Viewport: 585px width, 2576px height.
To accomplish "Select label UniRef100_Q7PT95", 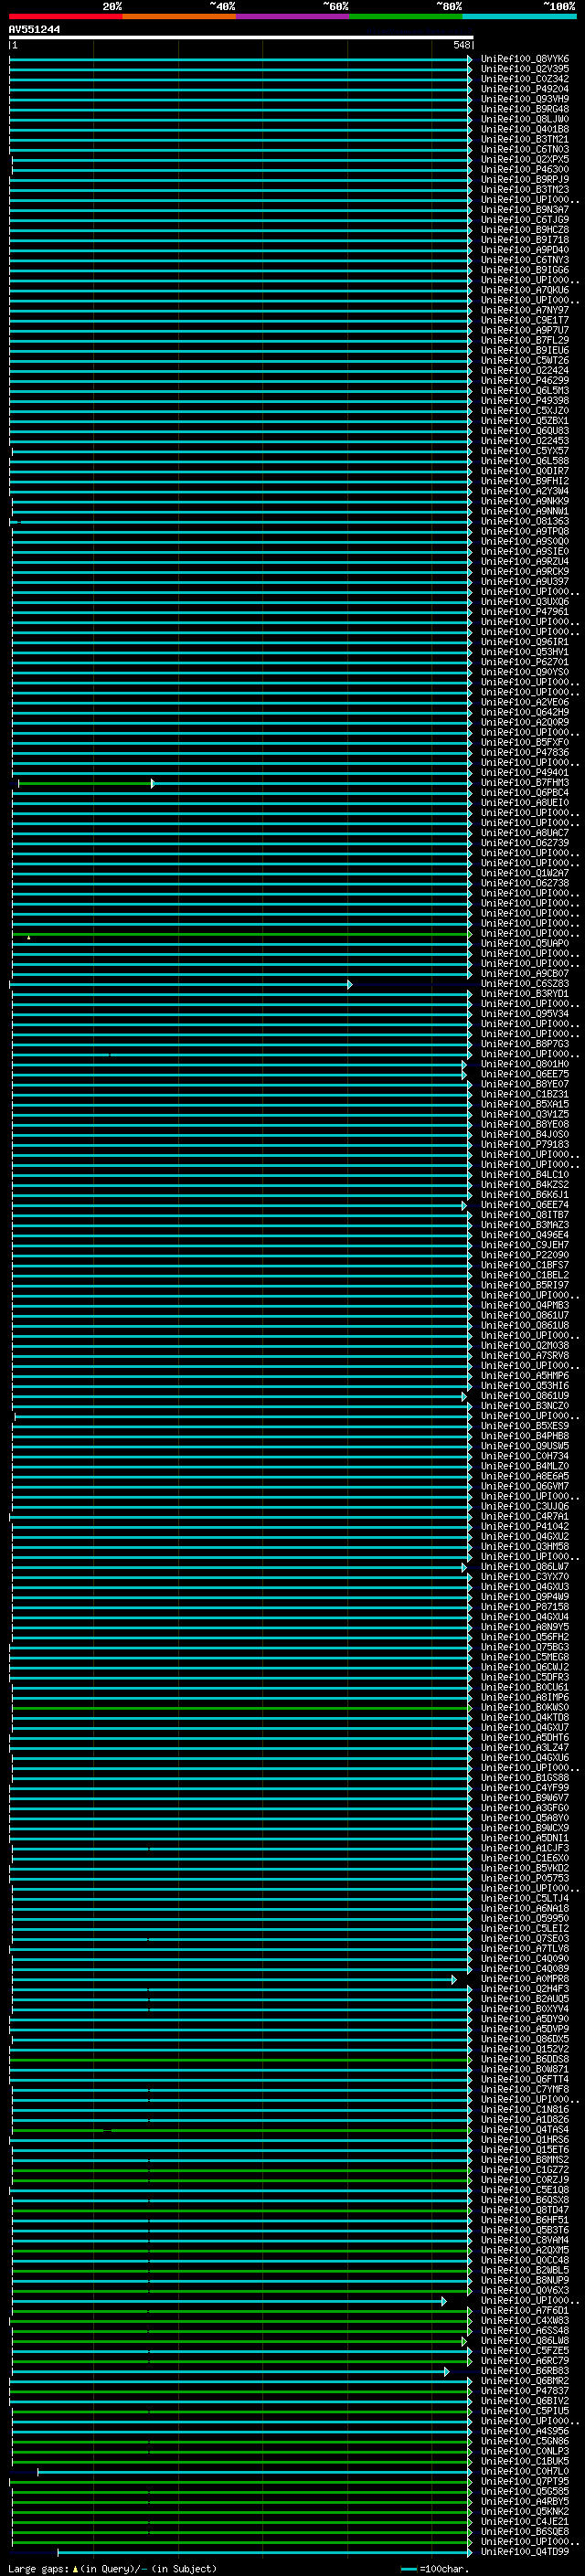I will click(x=525, y=2481).
